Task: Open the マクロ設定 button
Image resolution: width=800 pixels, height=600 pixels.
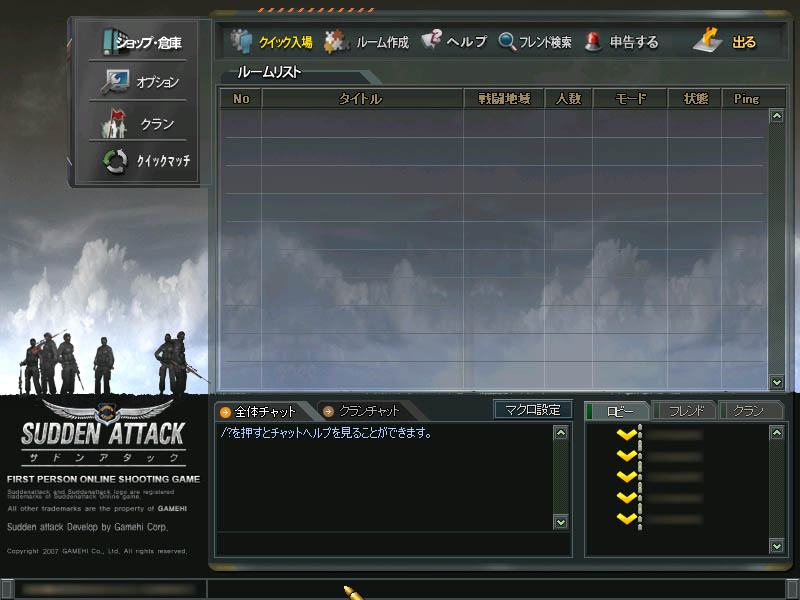Action: (533, 410)
